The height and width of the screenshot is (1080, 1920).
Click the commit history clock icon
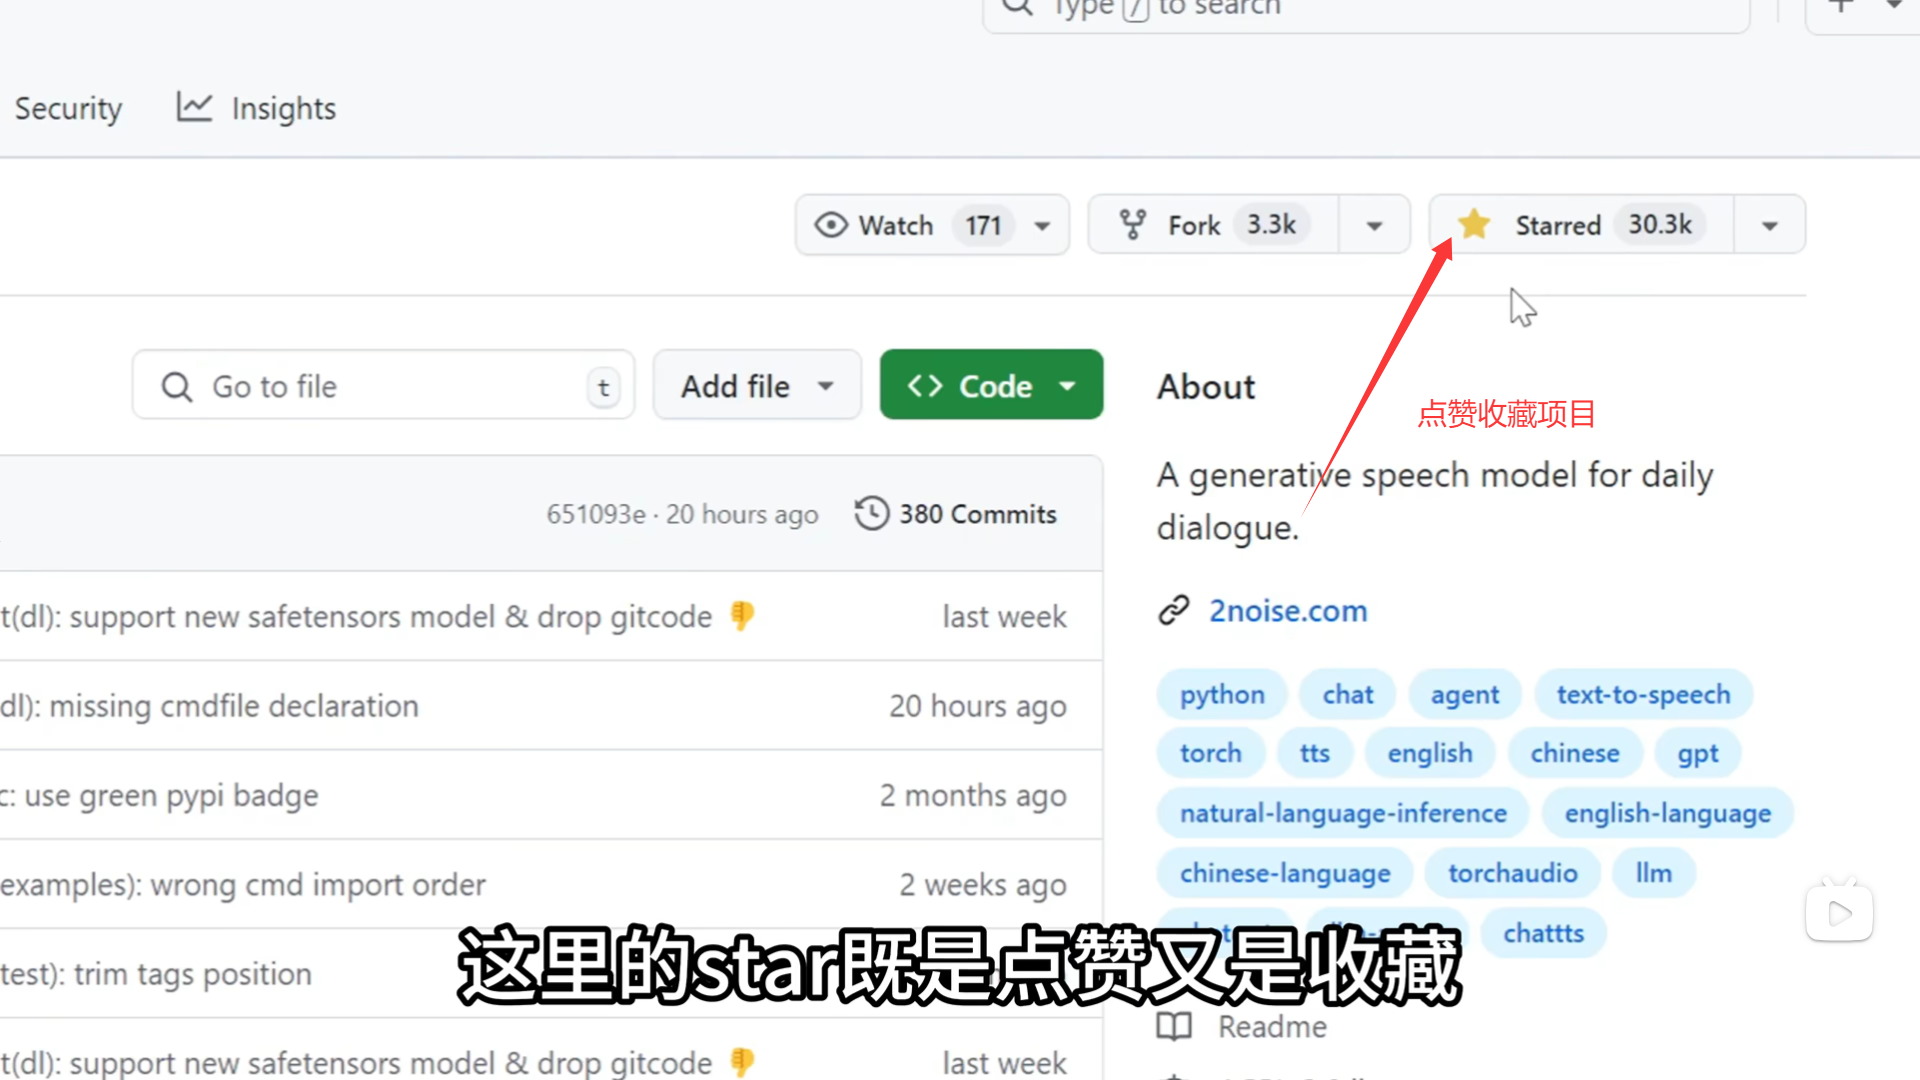coord(871,514)
